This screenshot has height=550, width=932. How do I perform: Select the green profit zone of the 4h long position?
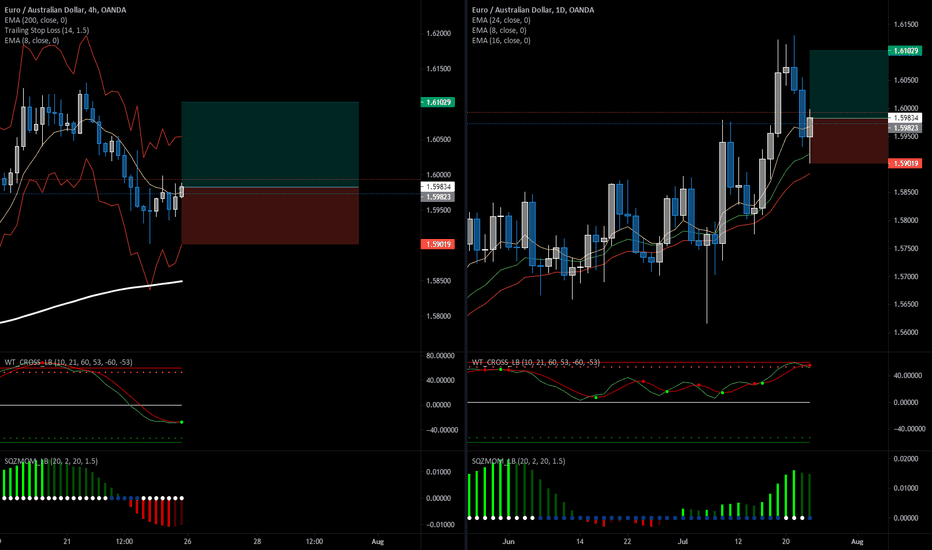(x=270, y=144)
